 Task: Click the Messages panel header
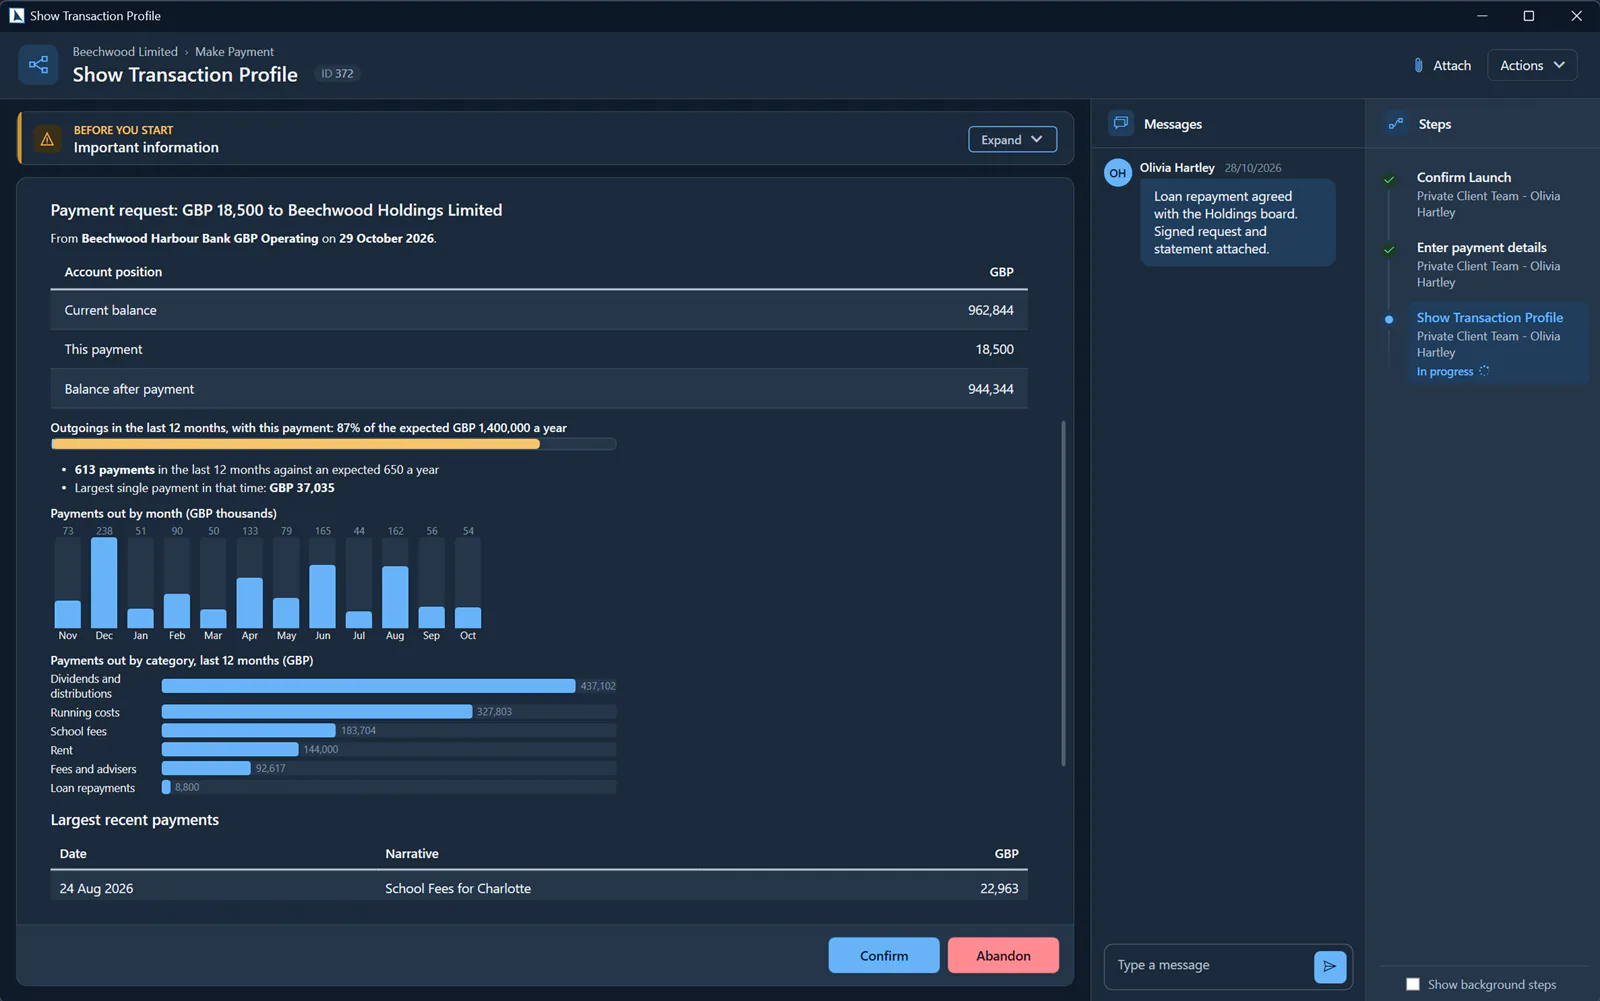(x=1228, y=124)
